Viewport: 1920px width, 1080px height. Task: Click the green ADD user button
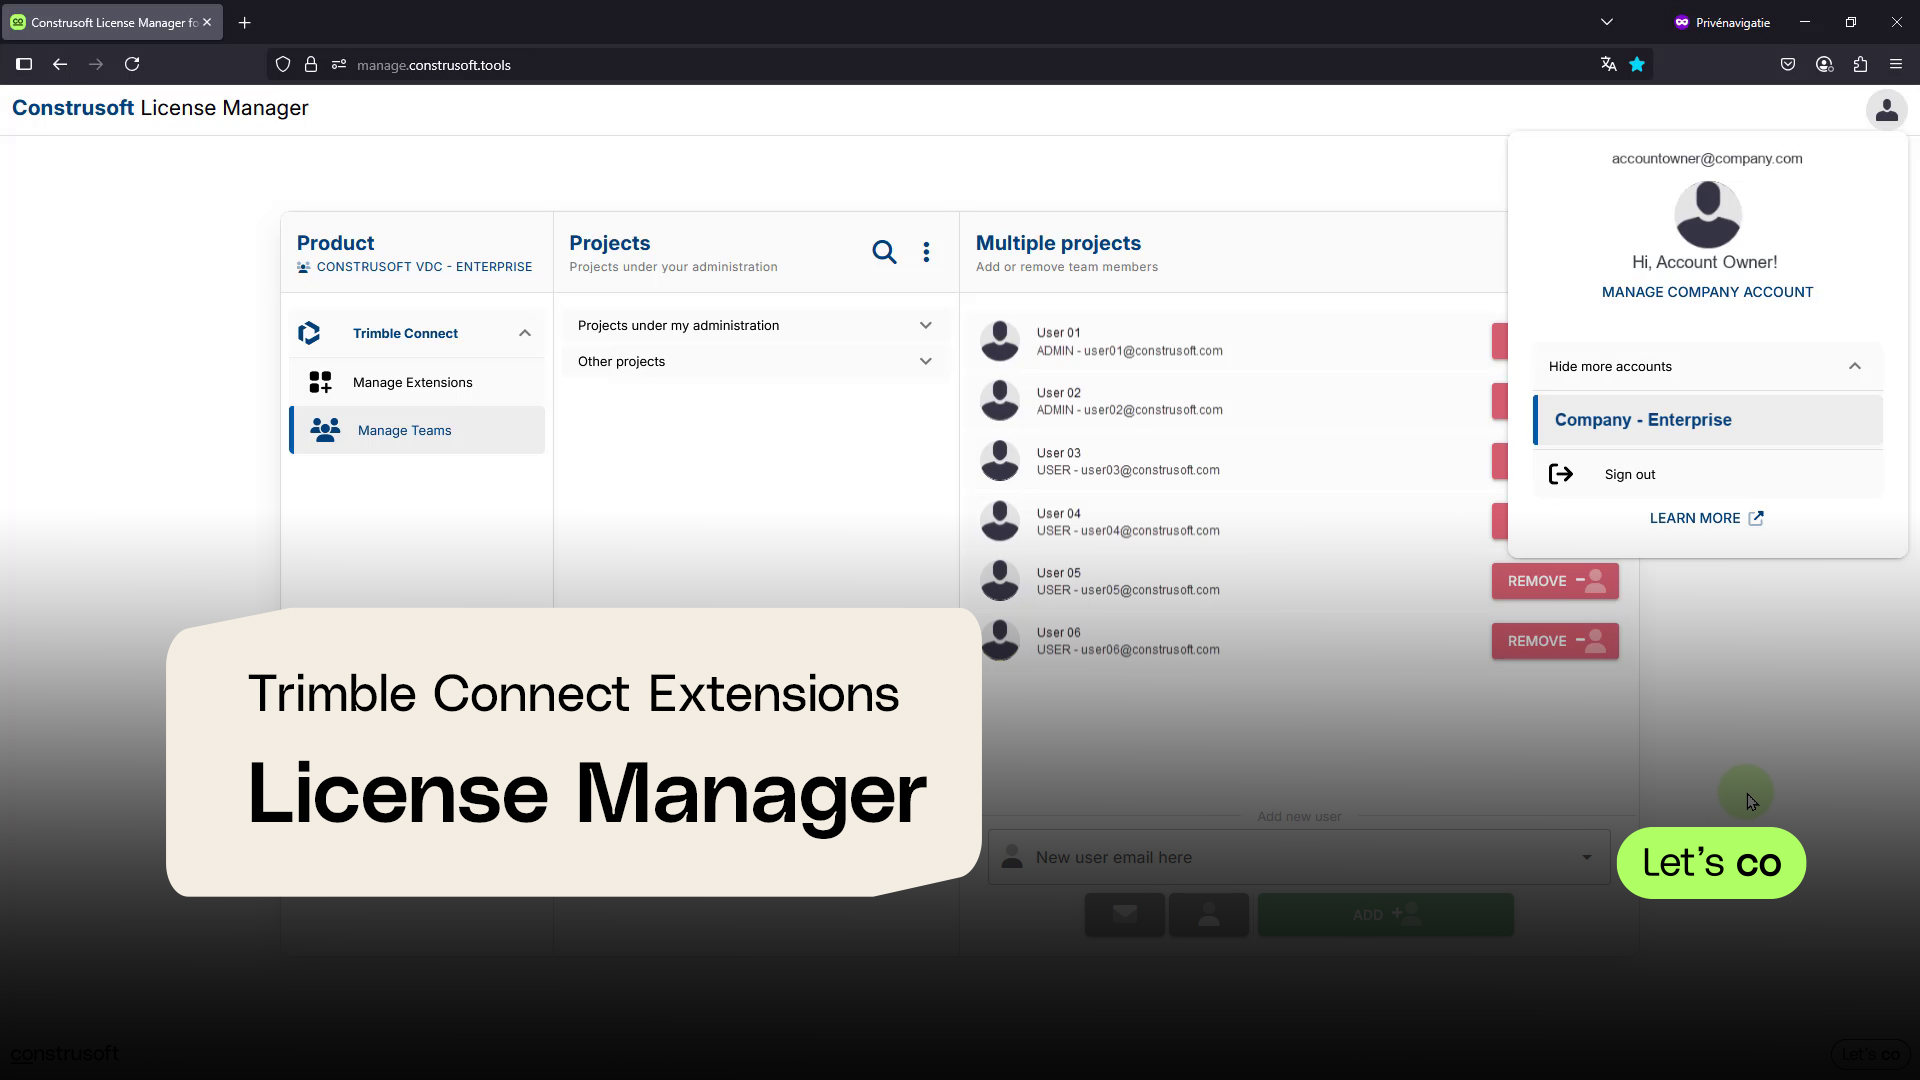click(1385, 915)
